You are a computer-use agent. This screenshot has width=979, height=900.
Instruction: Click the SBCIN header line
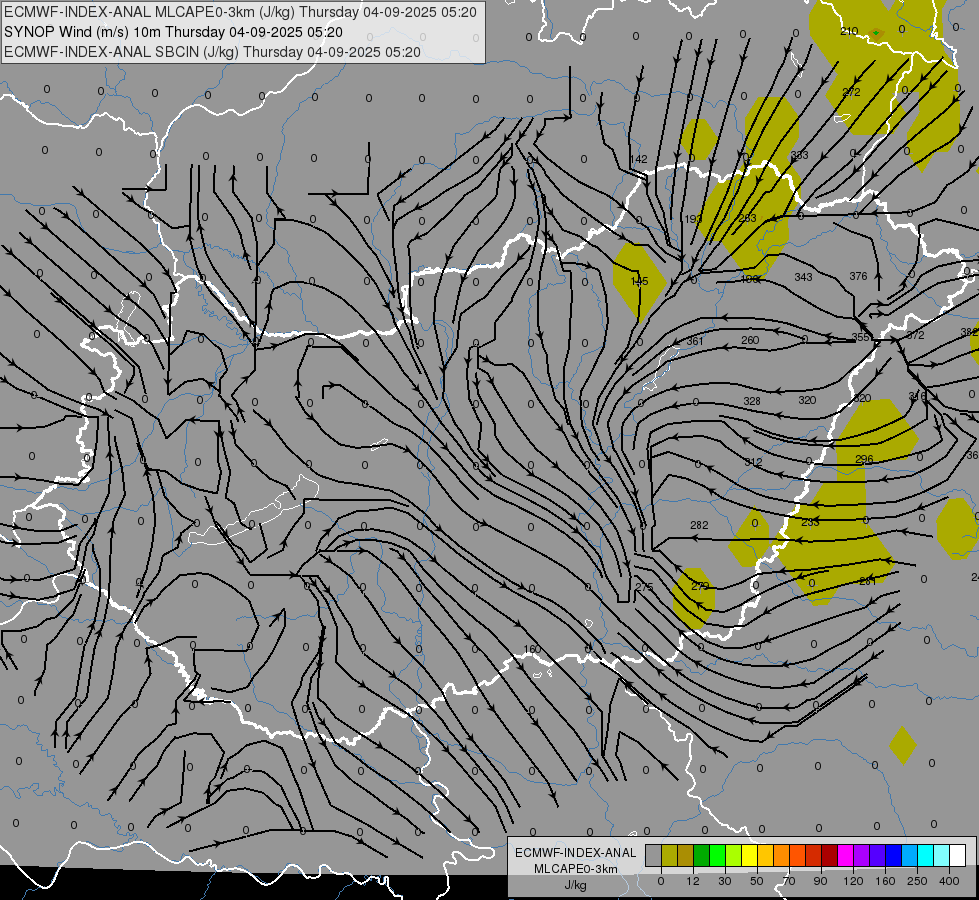click(x=212, y=52)
